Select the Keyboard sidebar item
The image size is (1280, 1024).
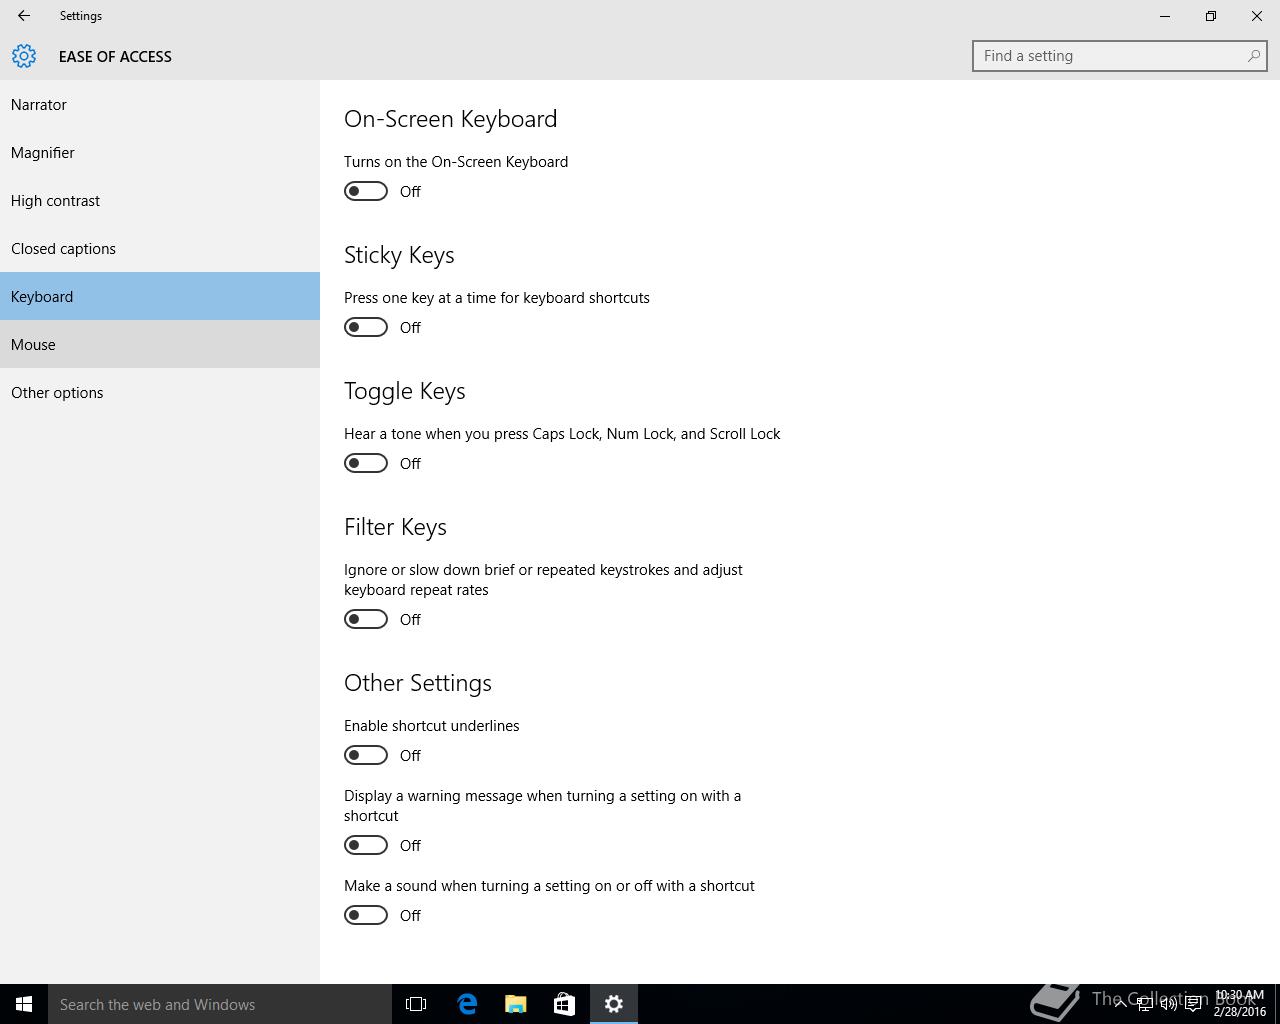click(160, 296)
